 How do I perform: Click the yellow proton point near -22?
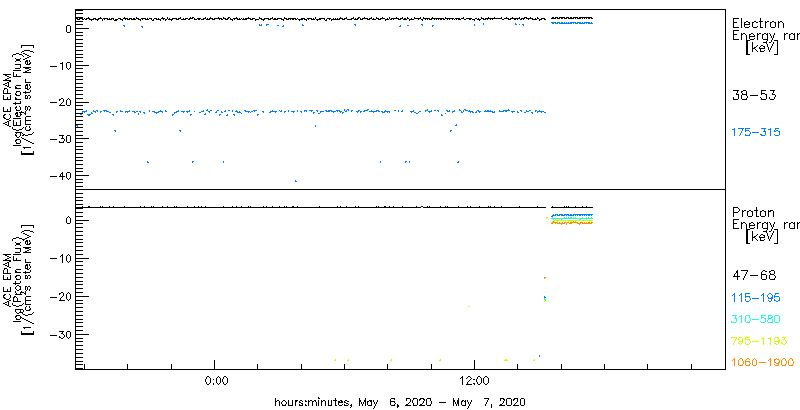(x=469, y=306)
